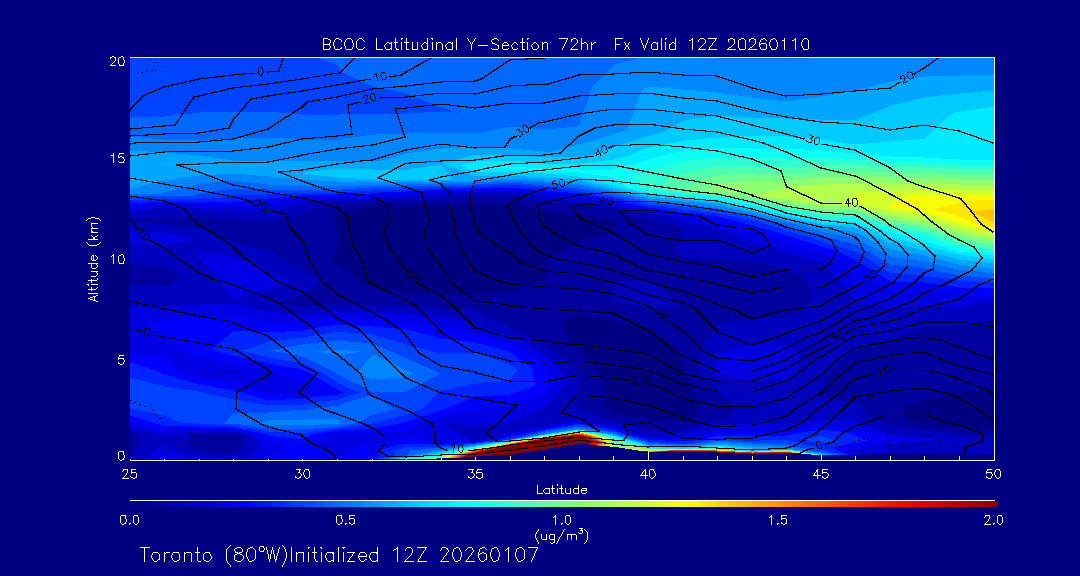Click the yellow-orange maximum near latitude 50

point(975,210)
